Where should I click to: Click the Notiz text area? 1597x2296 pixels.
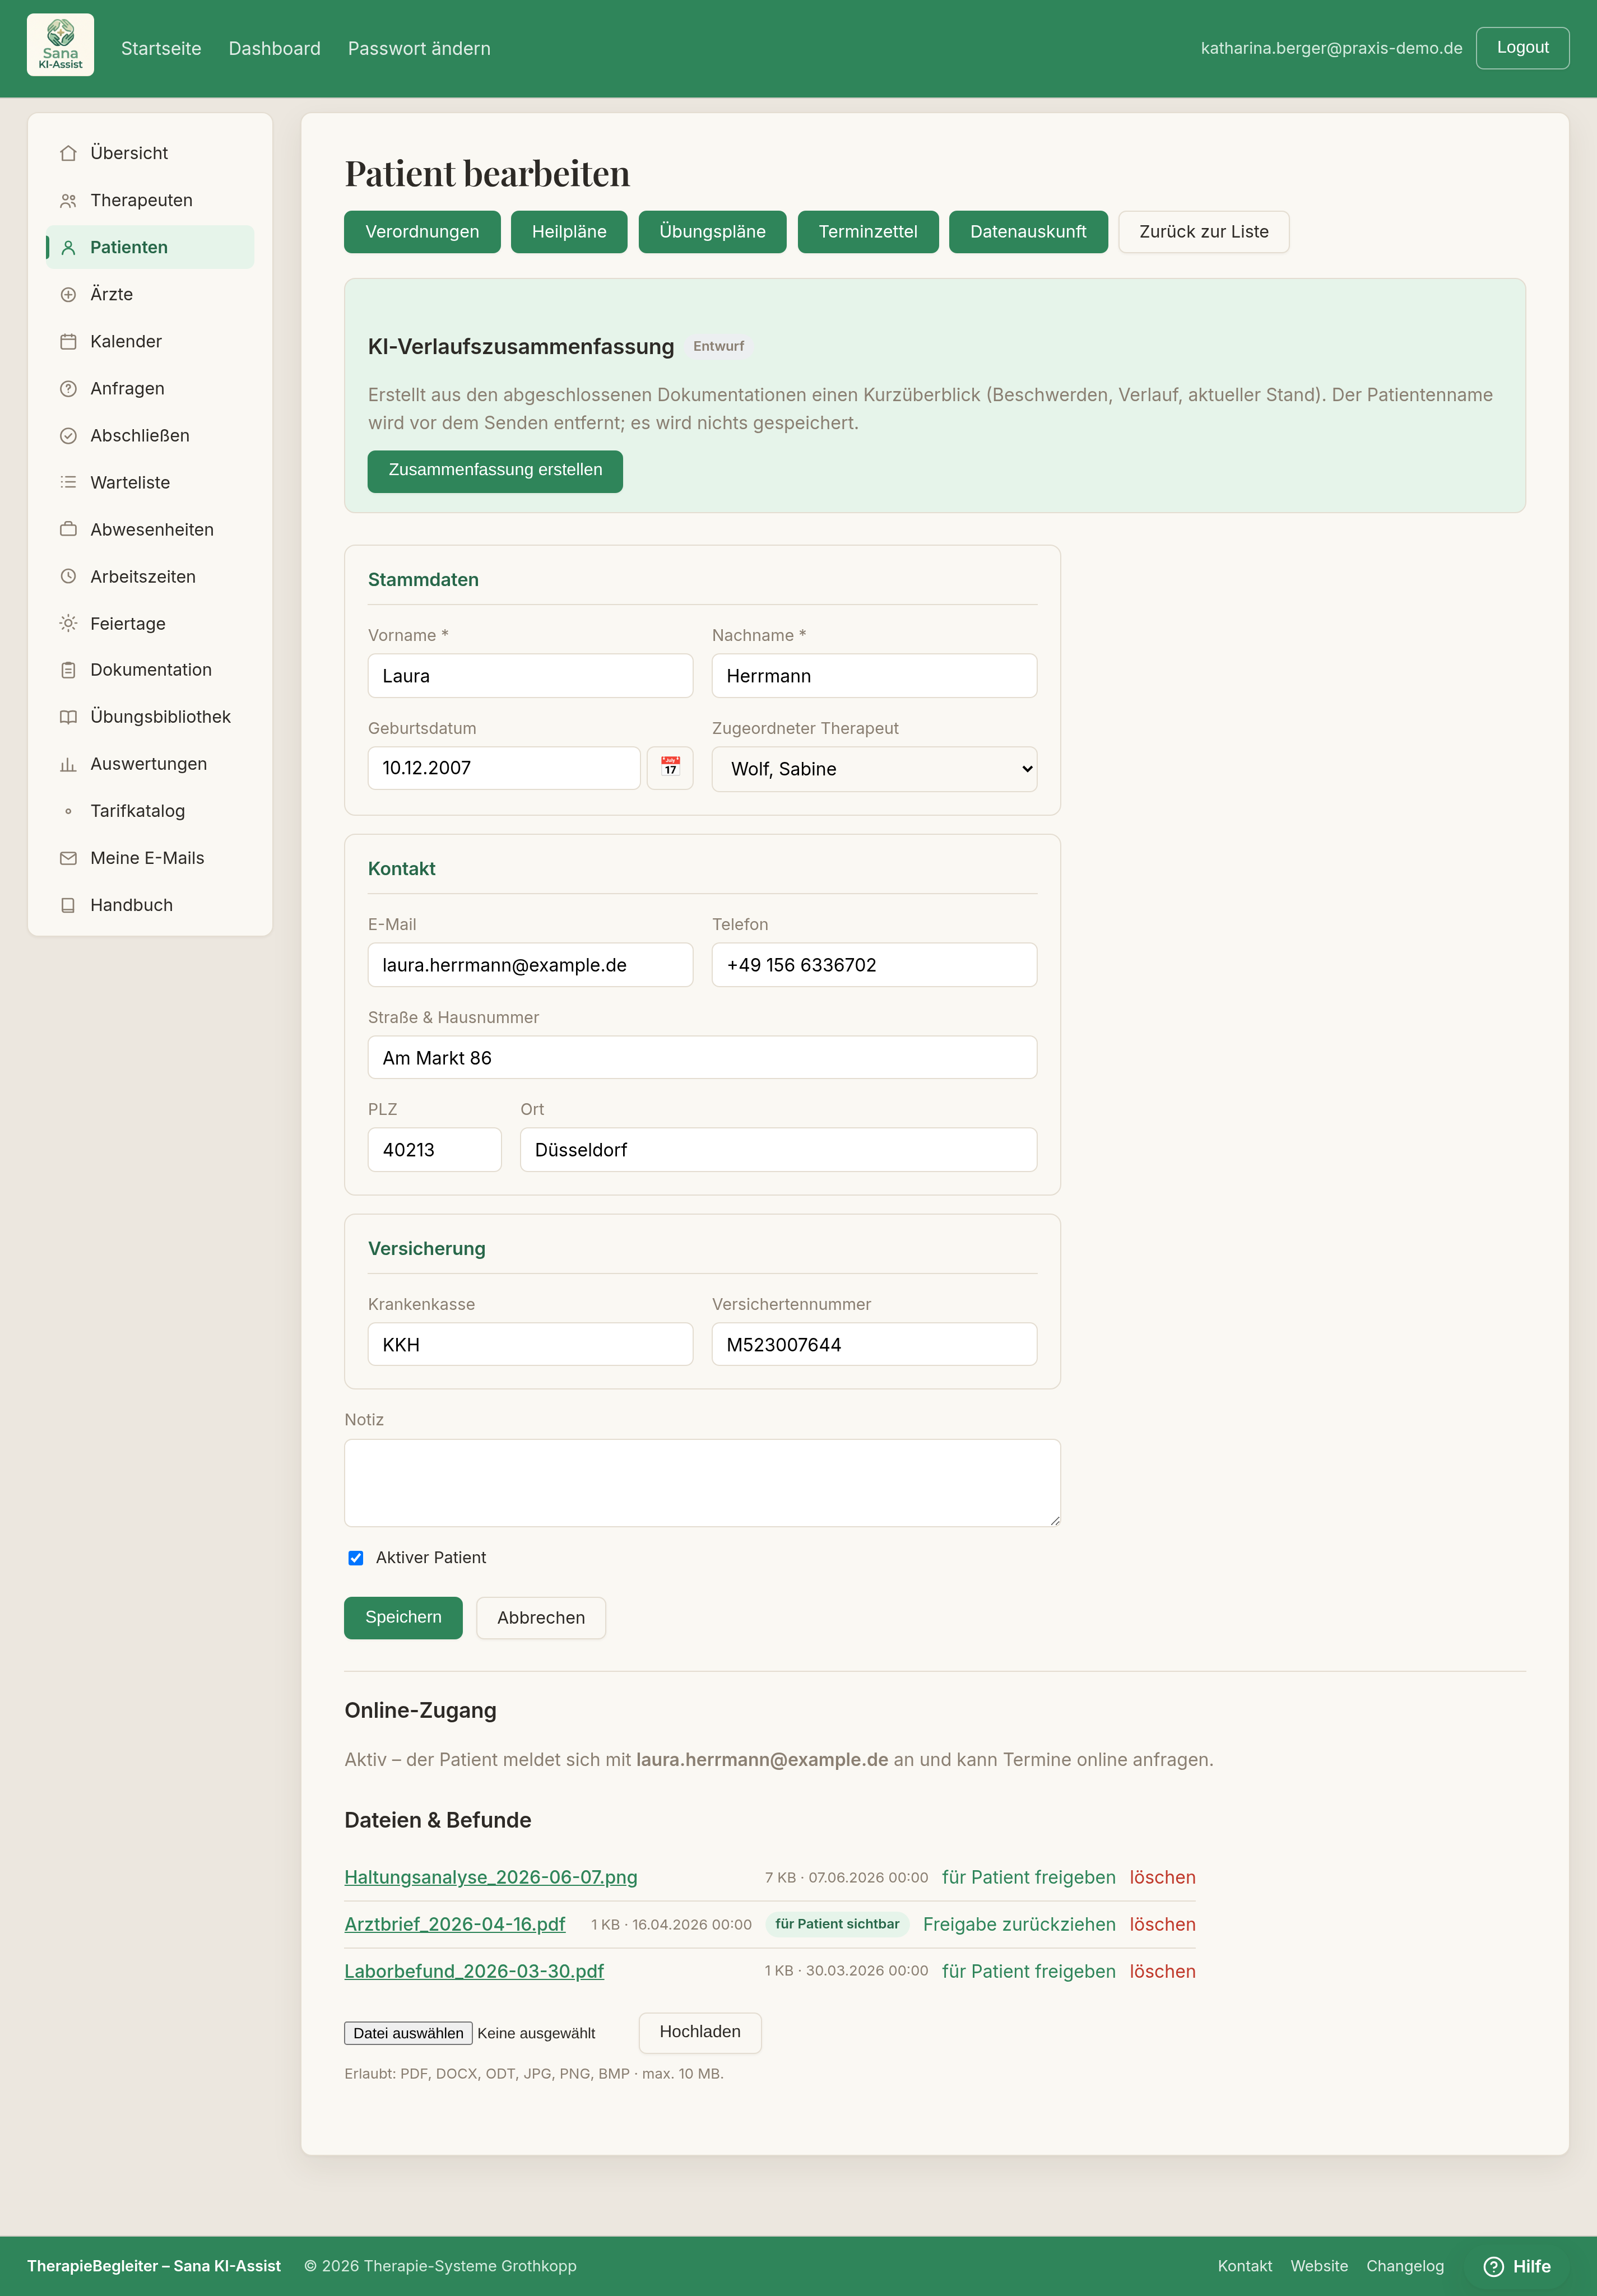pos(702,1483)
